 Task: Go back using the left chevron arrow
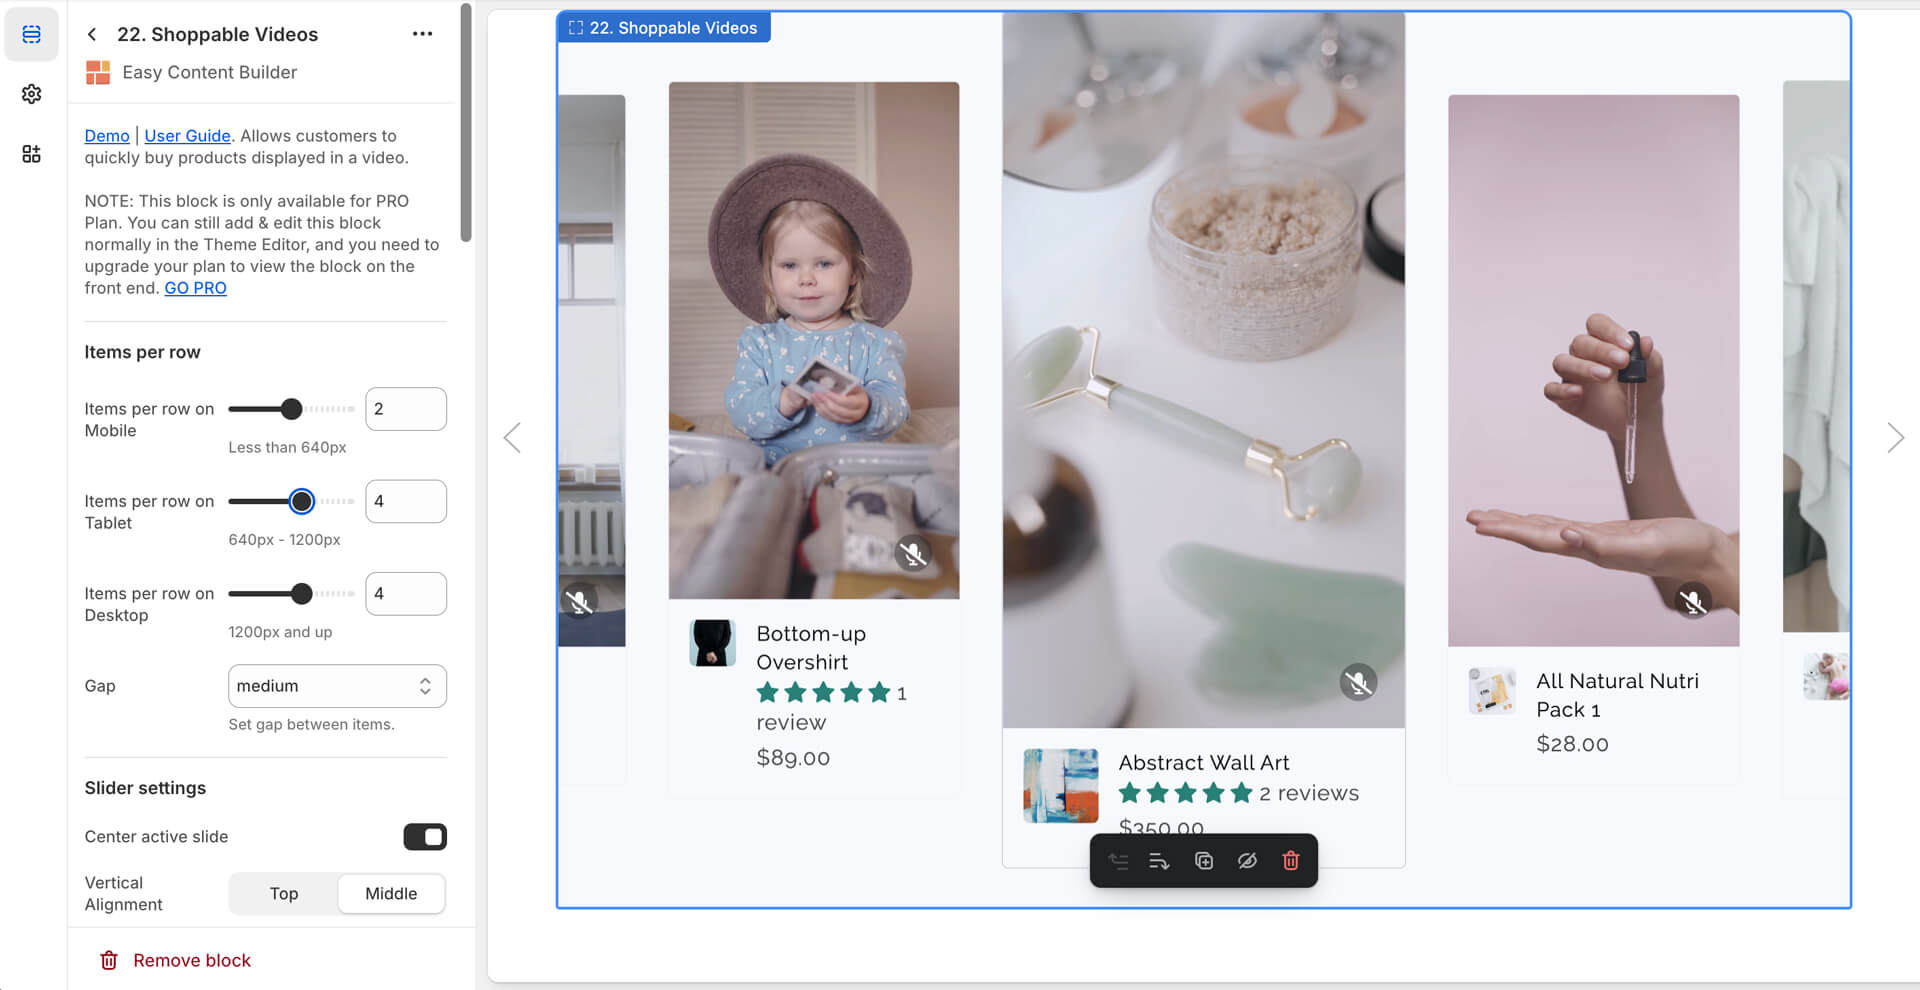(x=92, y=35)
